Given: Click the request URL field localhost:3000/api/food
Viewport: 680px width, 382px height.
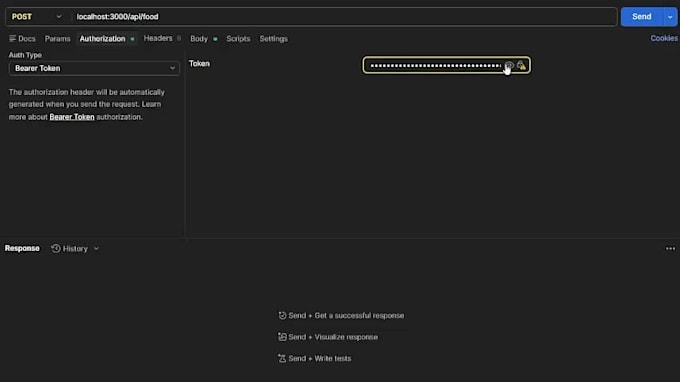Looking at the screenshot, I should (344, 17).
